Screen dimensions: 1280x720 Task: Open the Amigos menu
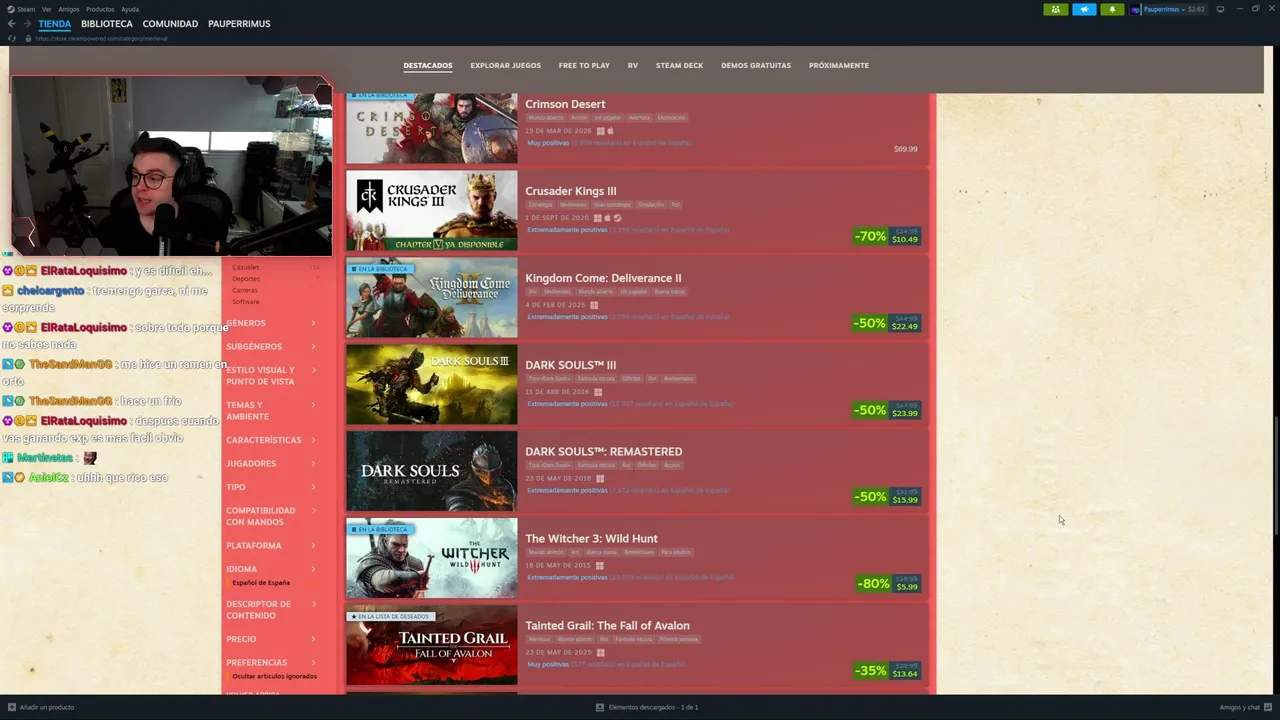click(x=69, y=9)
